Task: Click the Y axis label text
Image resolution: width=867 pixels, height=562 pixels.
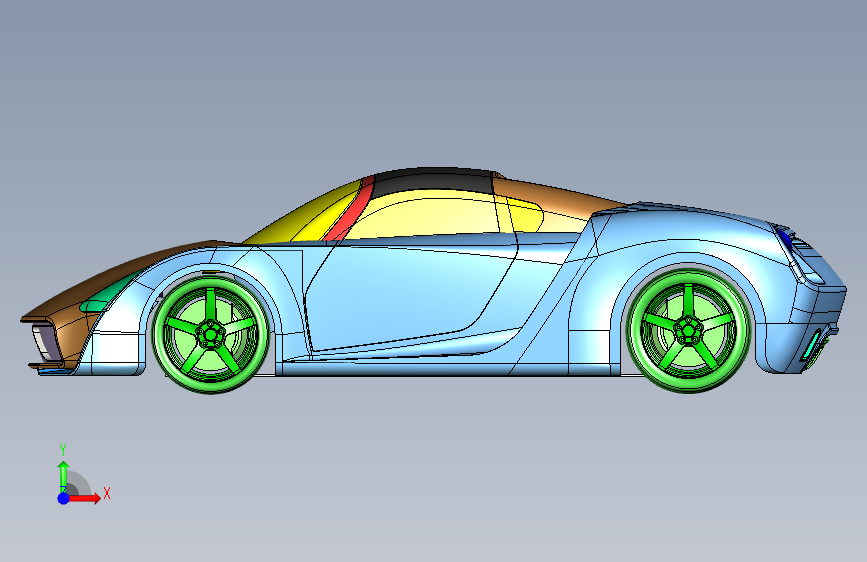Action: point(63,450)
